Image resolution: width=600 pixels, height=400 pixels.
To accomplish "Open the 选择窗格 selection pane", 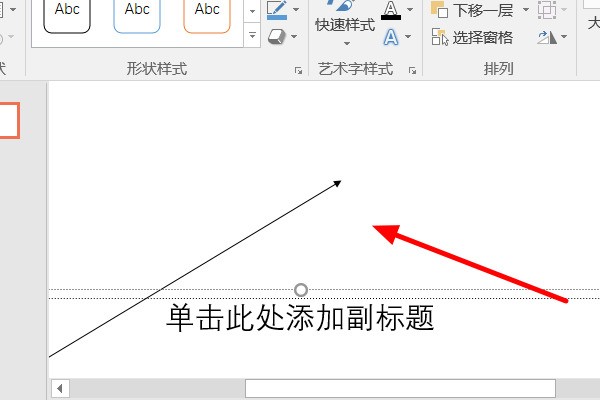I will coord(472,37).
